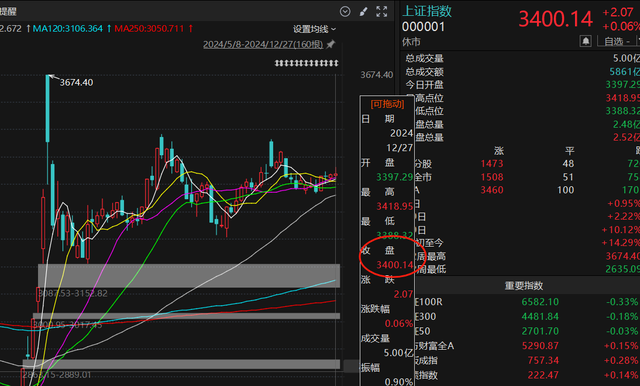Click the 0.90% amplitude value in floating panel
Screen dimensions: 640x386
tap(398, 382)
